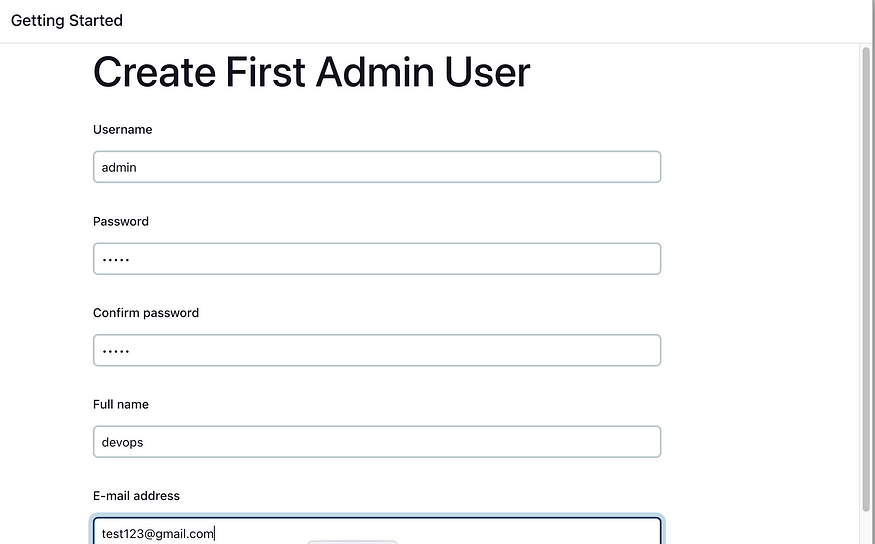Click the masked dots in Confirm password

point(116,352)
